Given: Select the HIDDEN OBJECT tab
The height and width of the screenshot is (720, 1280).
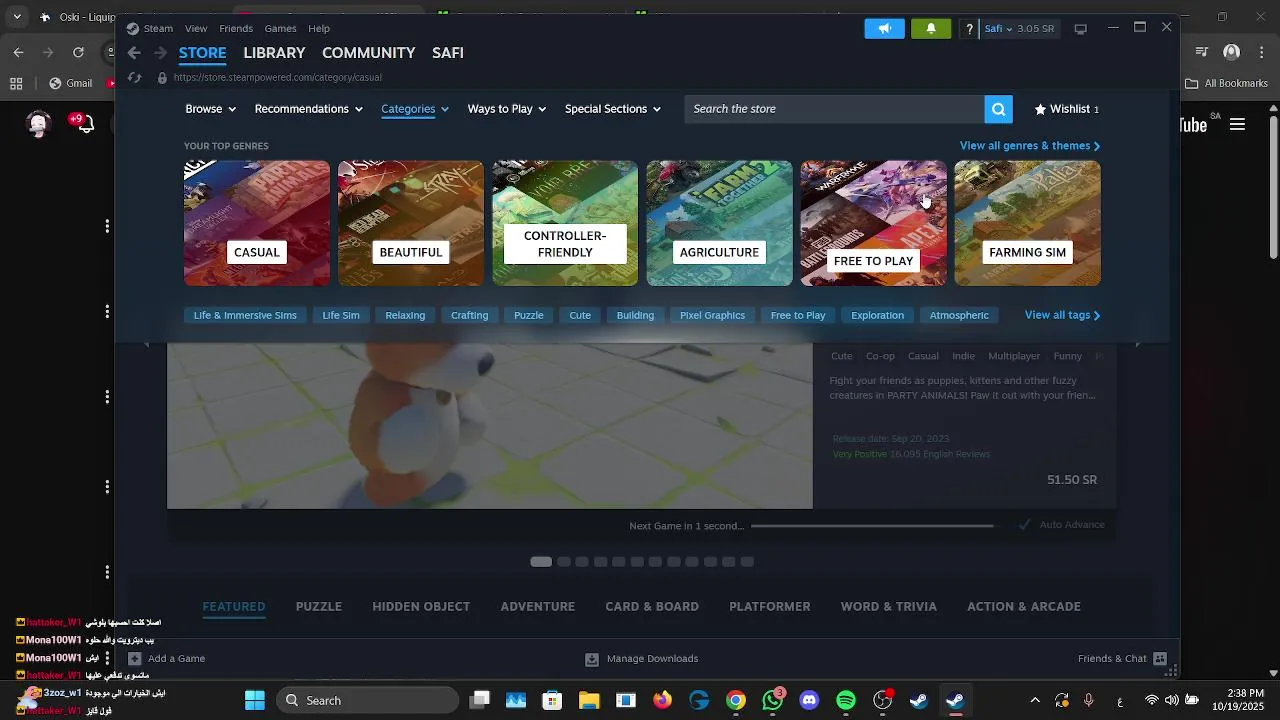Looking at the screenshot, I should [421, 606].
